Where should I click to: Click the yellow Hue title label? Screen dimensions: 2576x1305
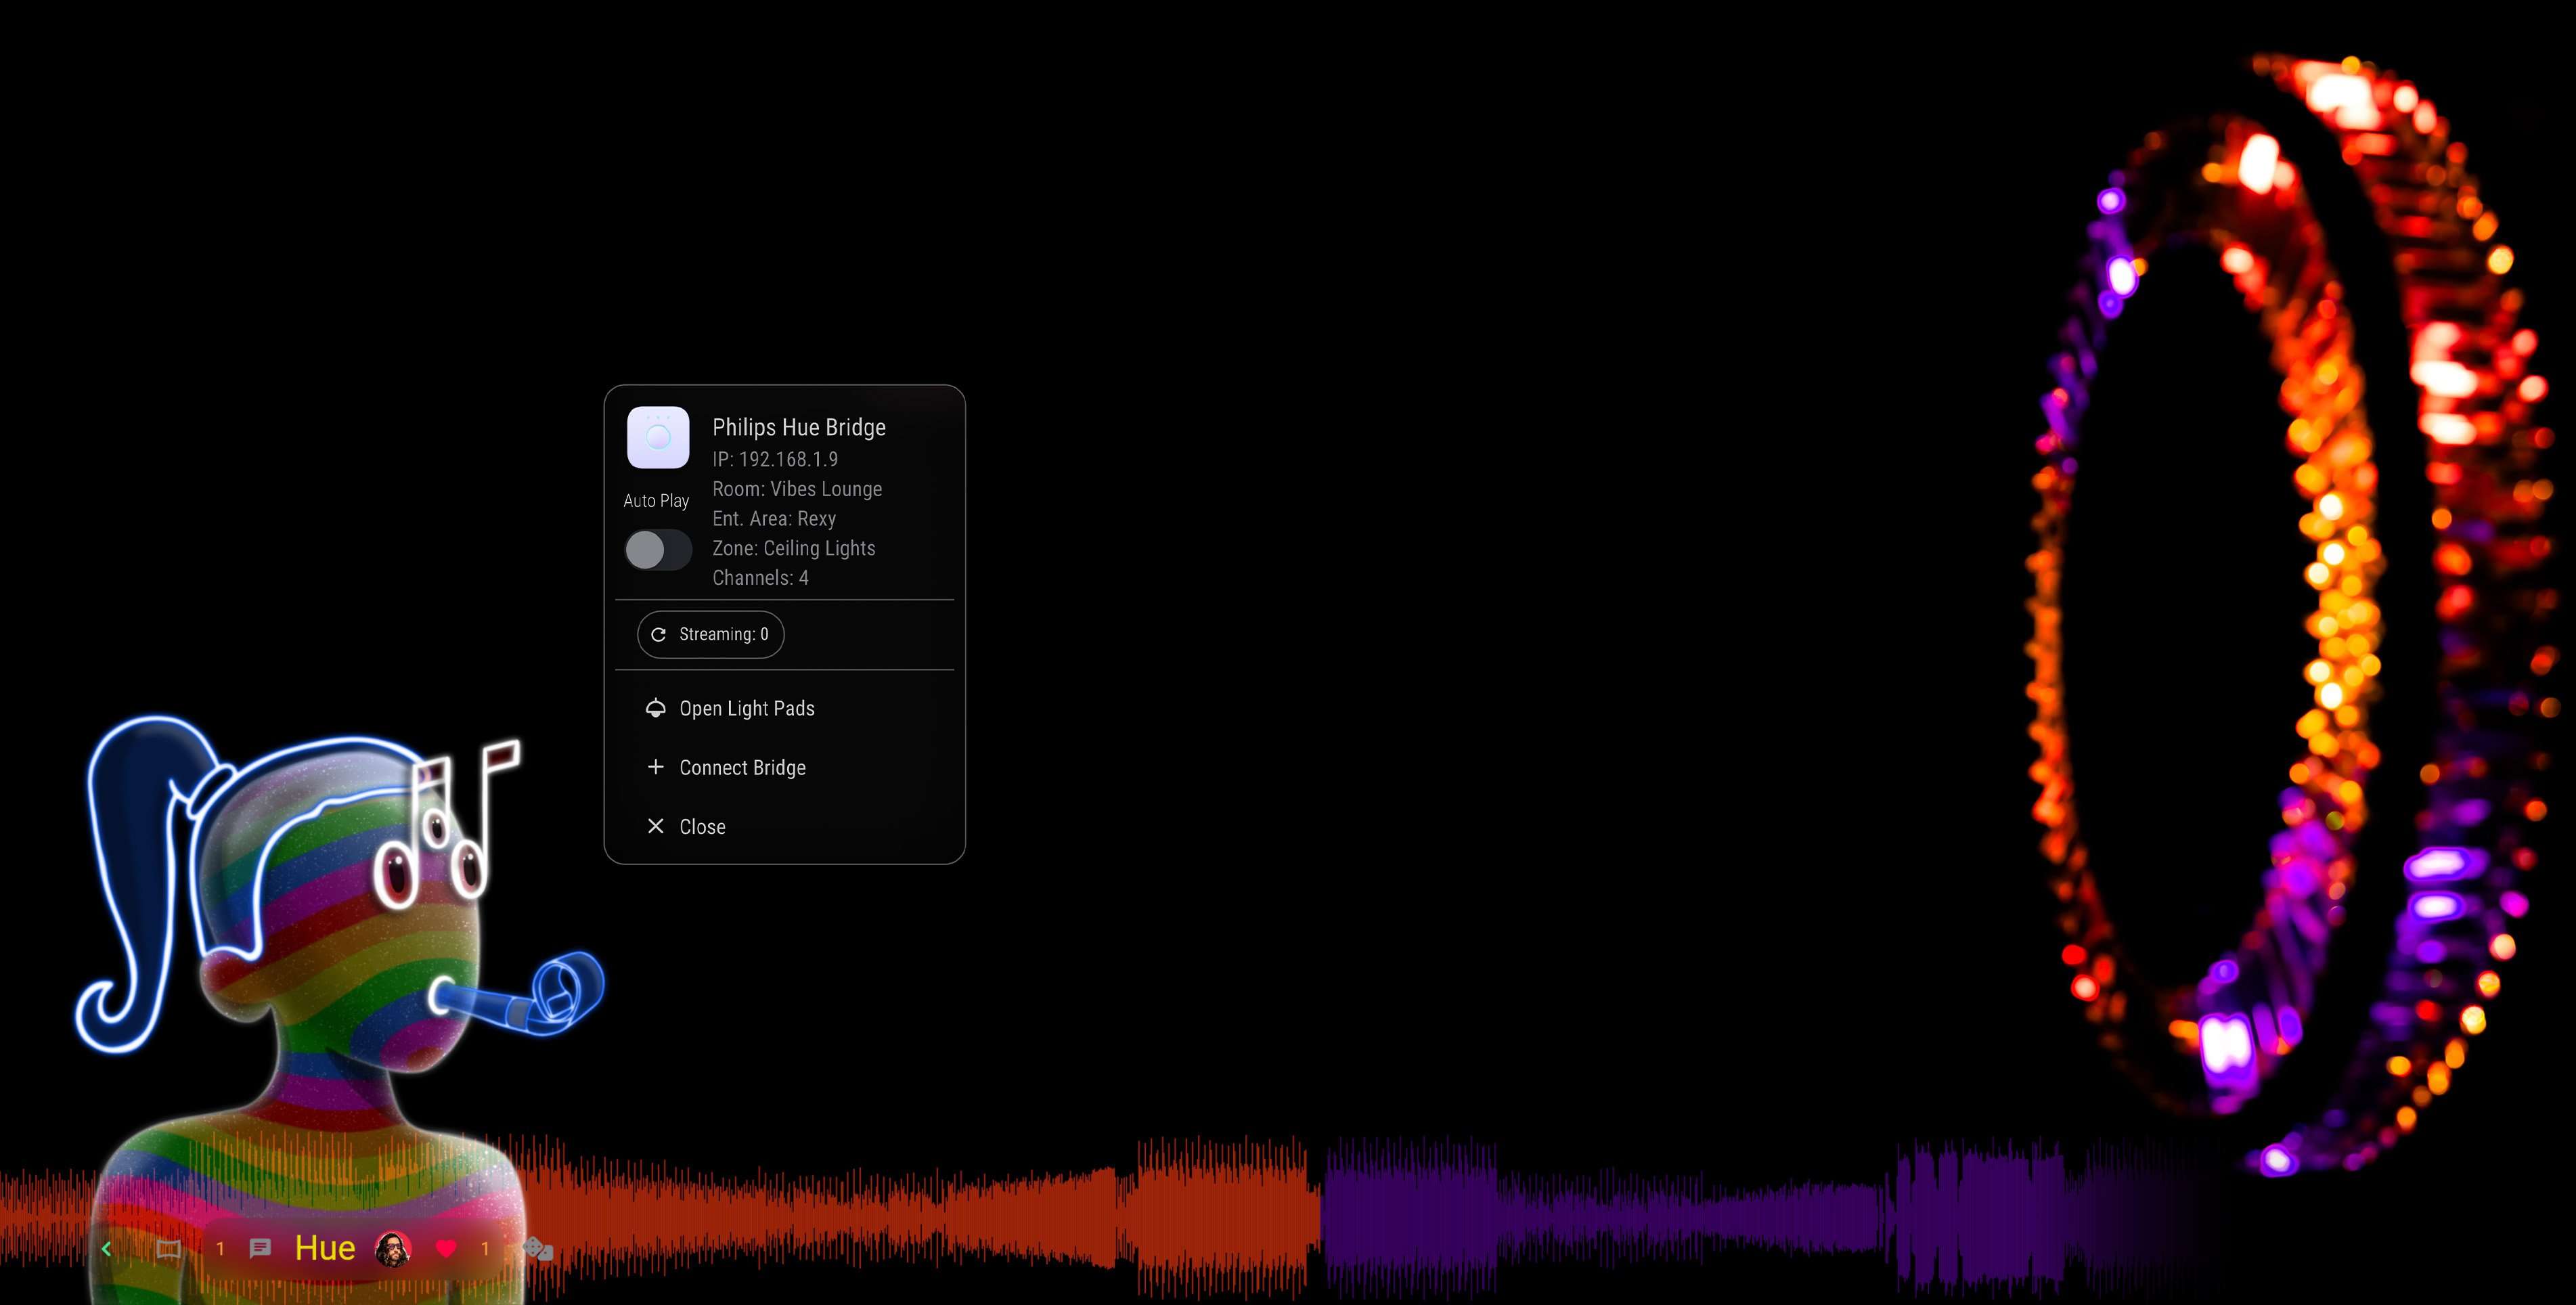[324, 1248]
